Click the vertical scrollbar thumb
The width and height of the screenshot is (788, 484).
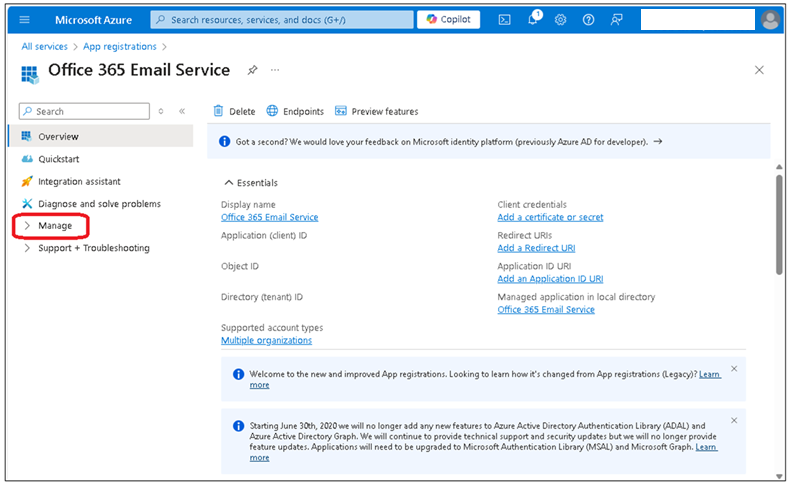[x=779, y=224]
